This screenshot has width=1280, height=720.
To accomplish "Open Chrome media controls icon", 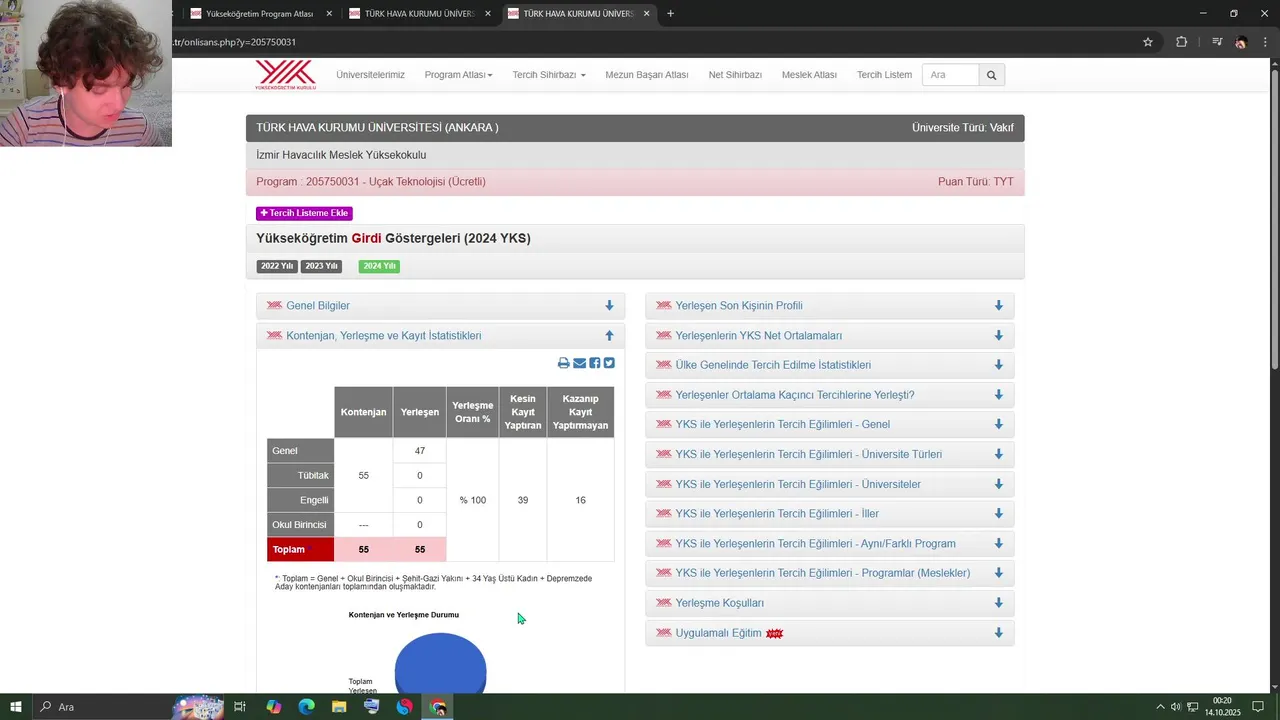I will tap(1216, 42).
